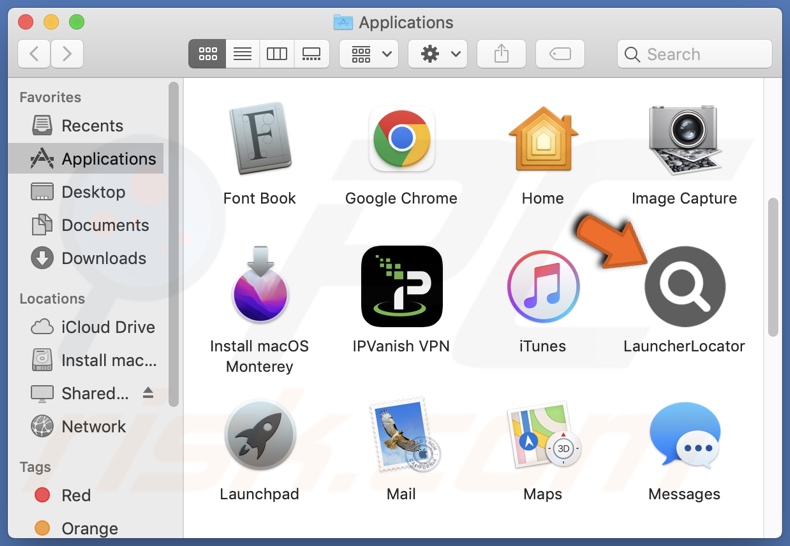Select the LauncherLocator app icon
The width and height of the screenshot is (790, 546).
tap(685, 286)
